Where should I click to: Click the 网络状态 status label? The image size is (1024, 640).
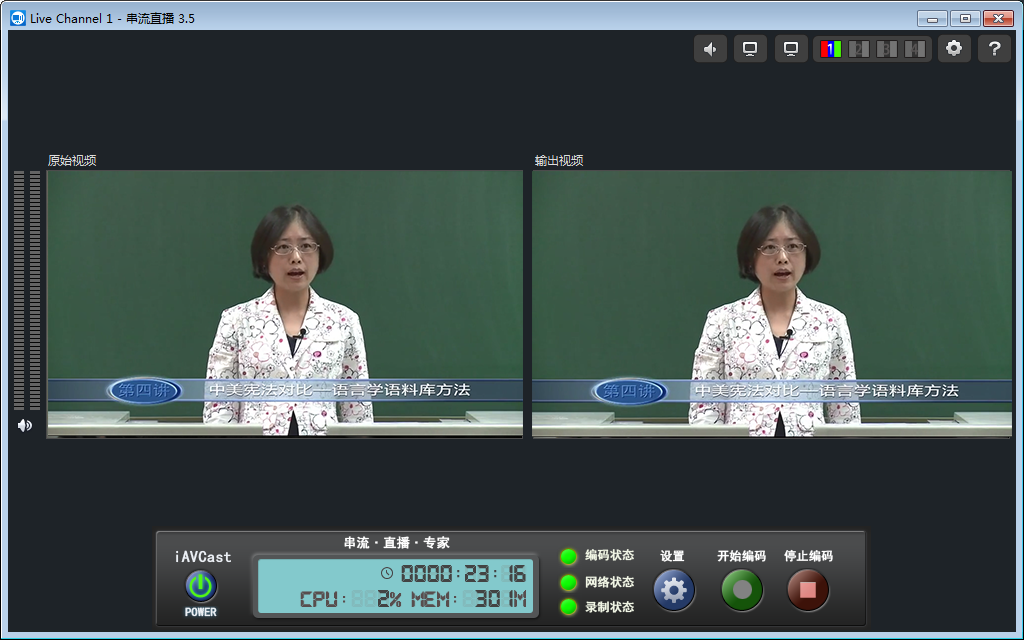[609, 582]
